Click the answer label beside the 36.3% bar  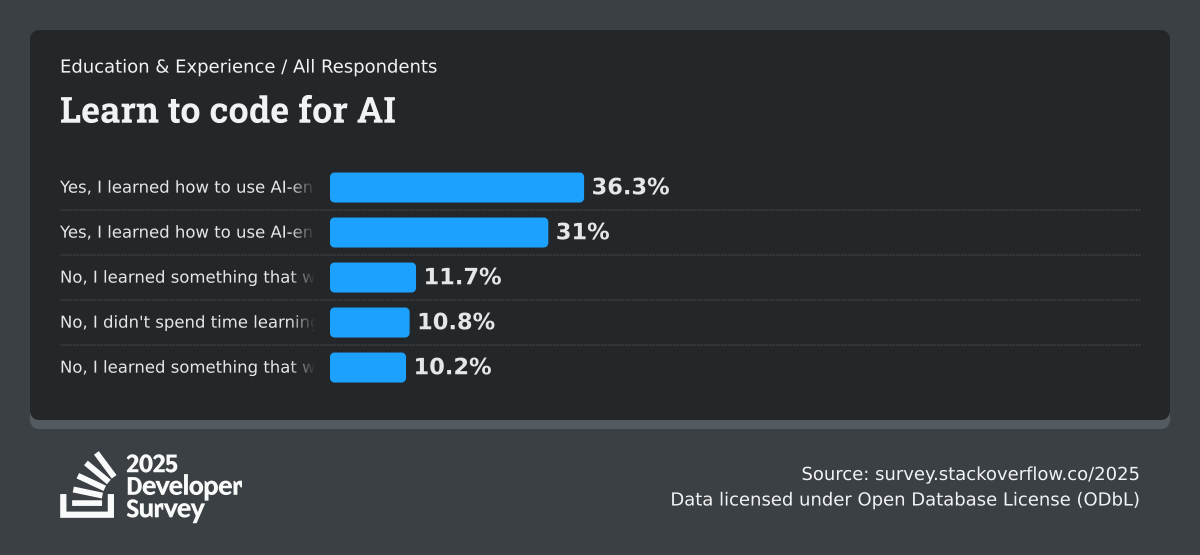pyautogui.click(x=187, y=187)
